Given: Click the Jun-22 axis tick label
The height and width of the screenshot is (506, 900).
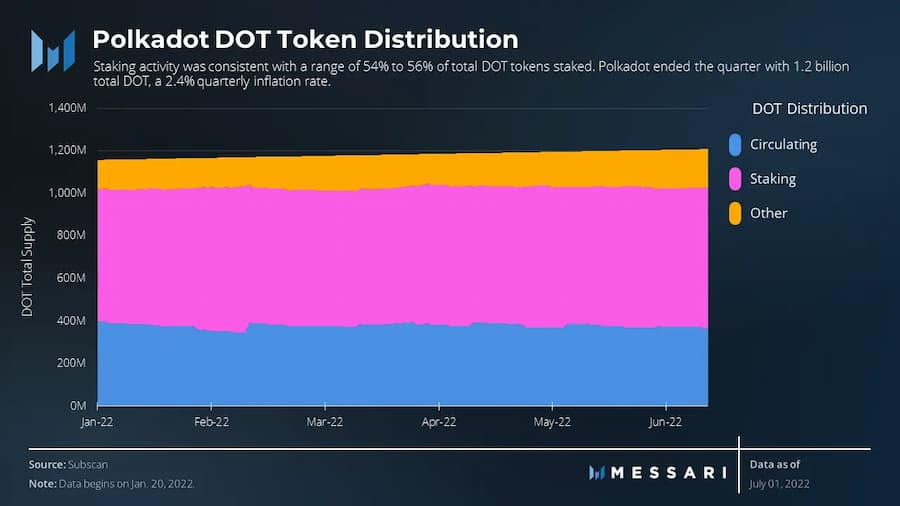Looking at the screenshot, I should tap(665, 422).
